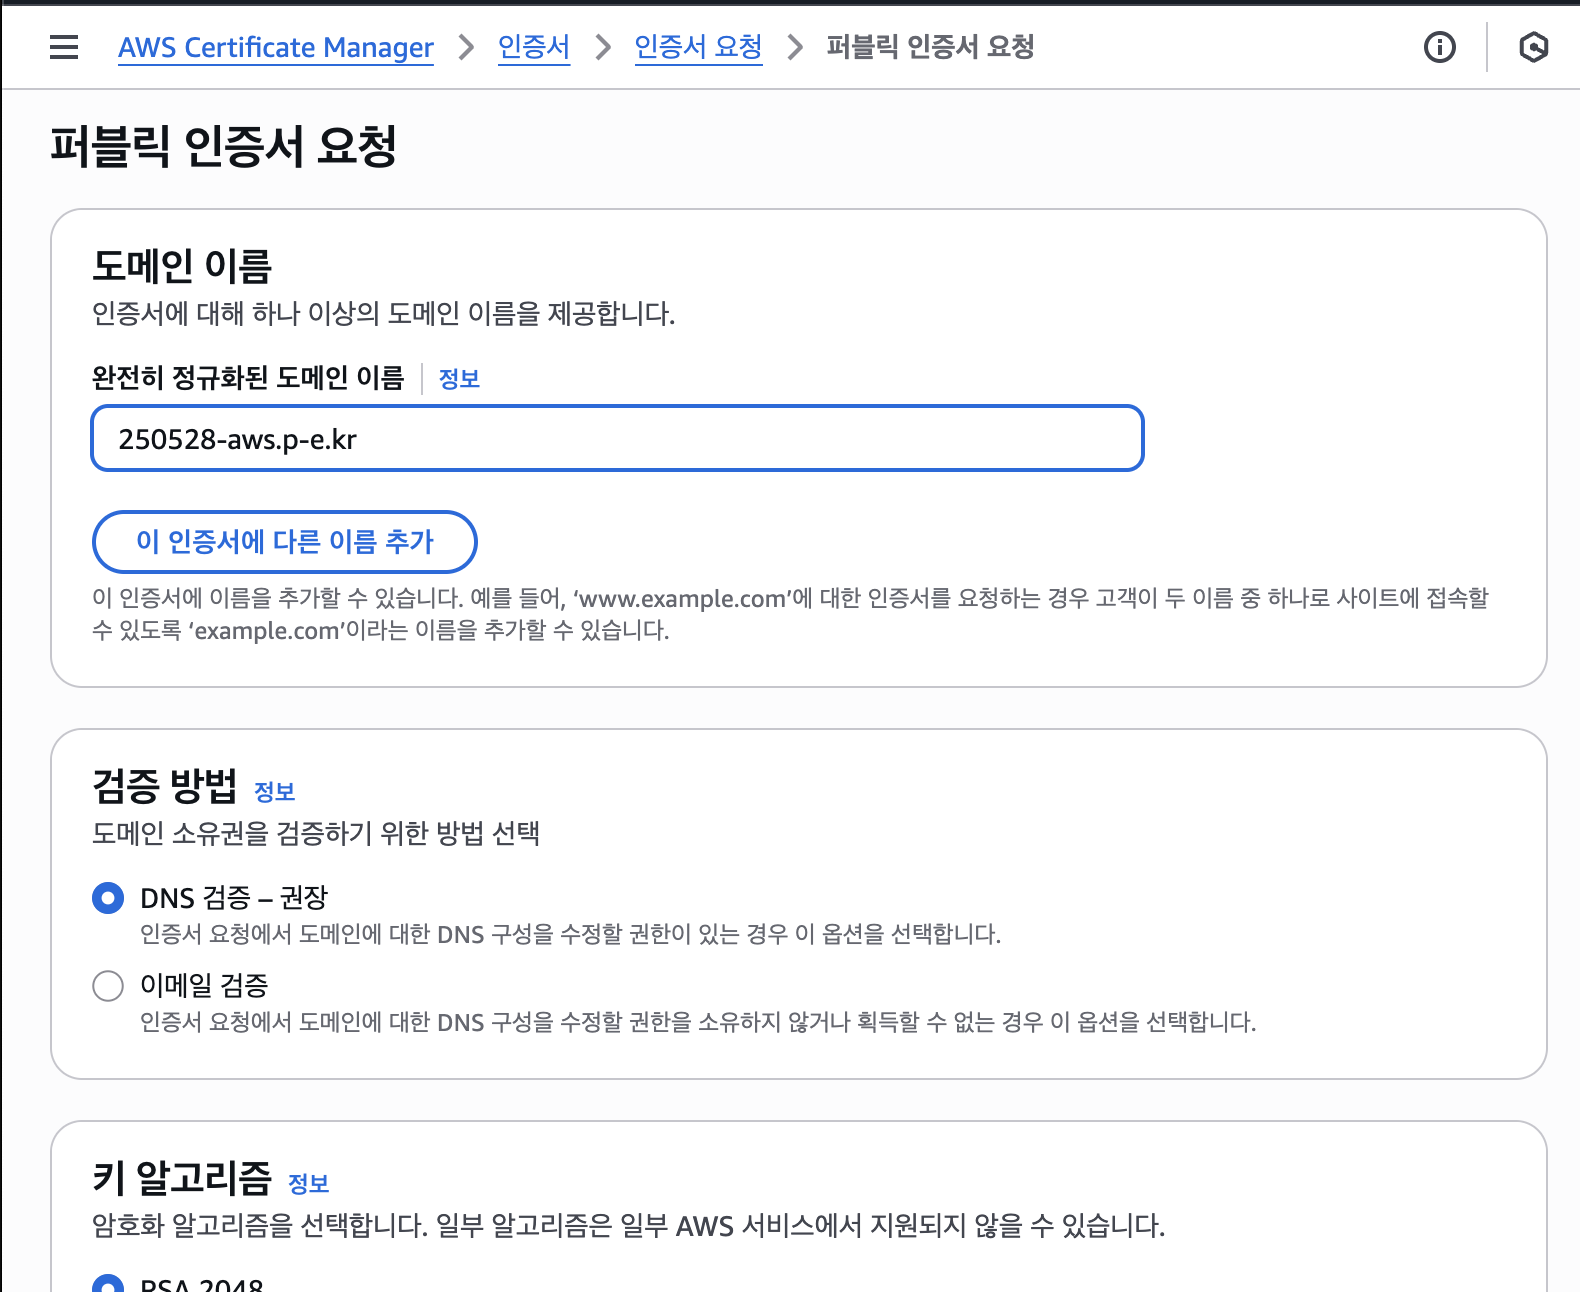This screenshot has height=1292, width=1580.
Task: Open the 인증서 요청 breadcrumb link
Action: pos(698,47)
